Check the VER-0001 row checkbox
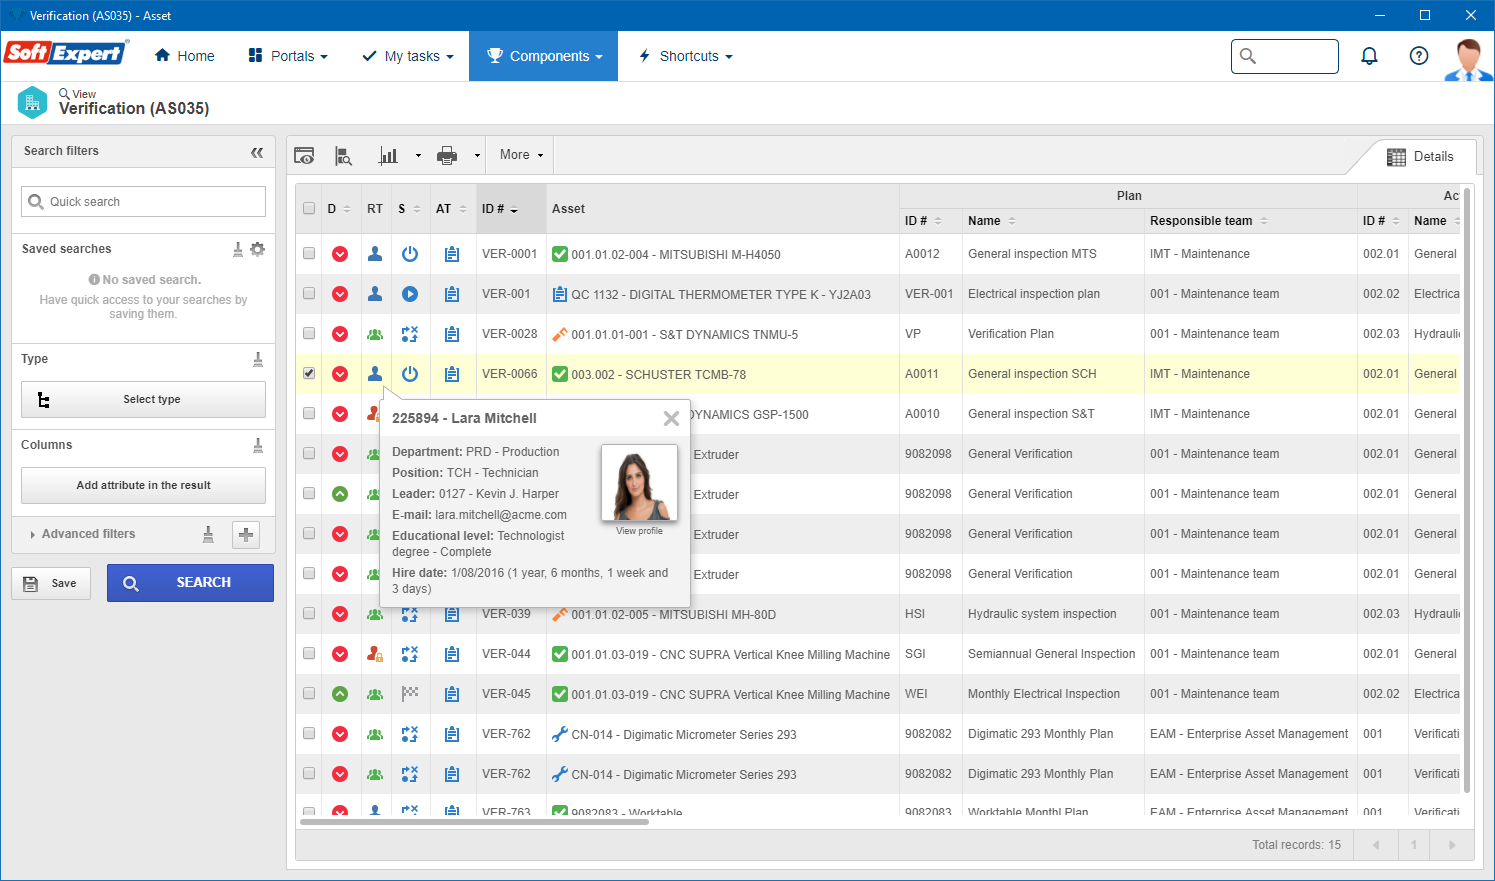 pos(309,254)
